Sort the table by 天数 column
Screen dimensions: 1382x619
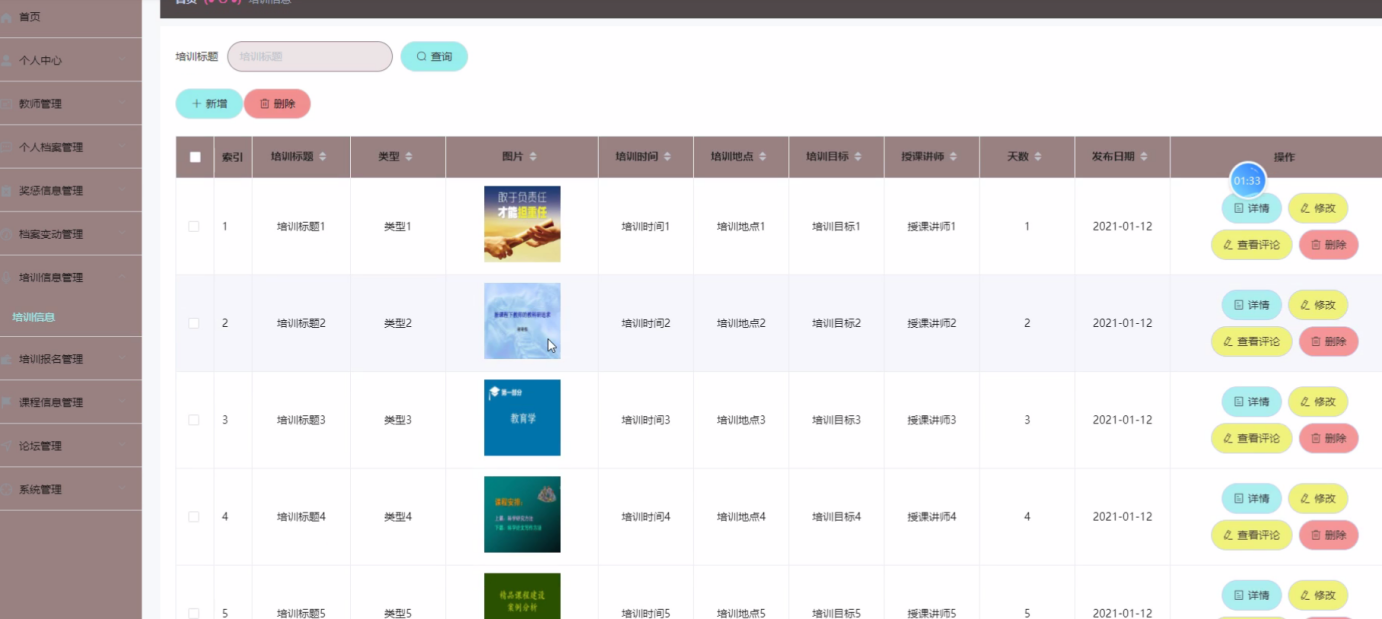pos(1037,157)
